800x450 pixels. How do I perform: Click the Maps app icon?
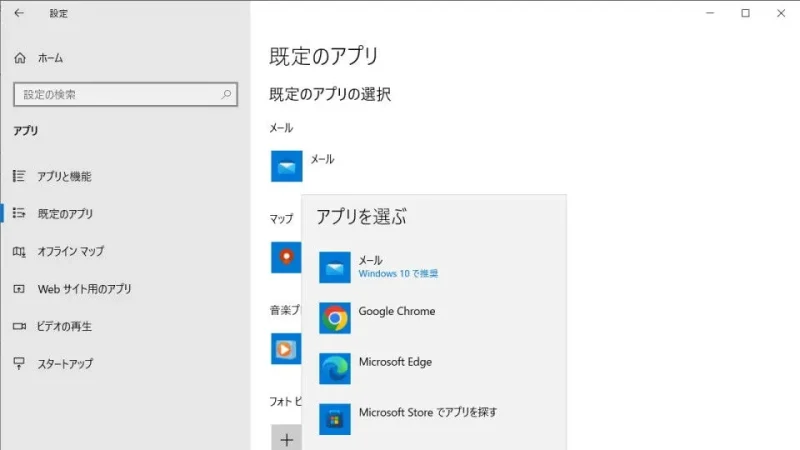[x=285, y=257]
